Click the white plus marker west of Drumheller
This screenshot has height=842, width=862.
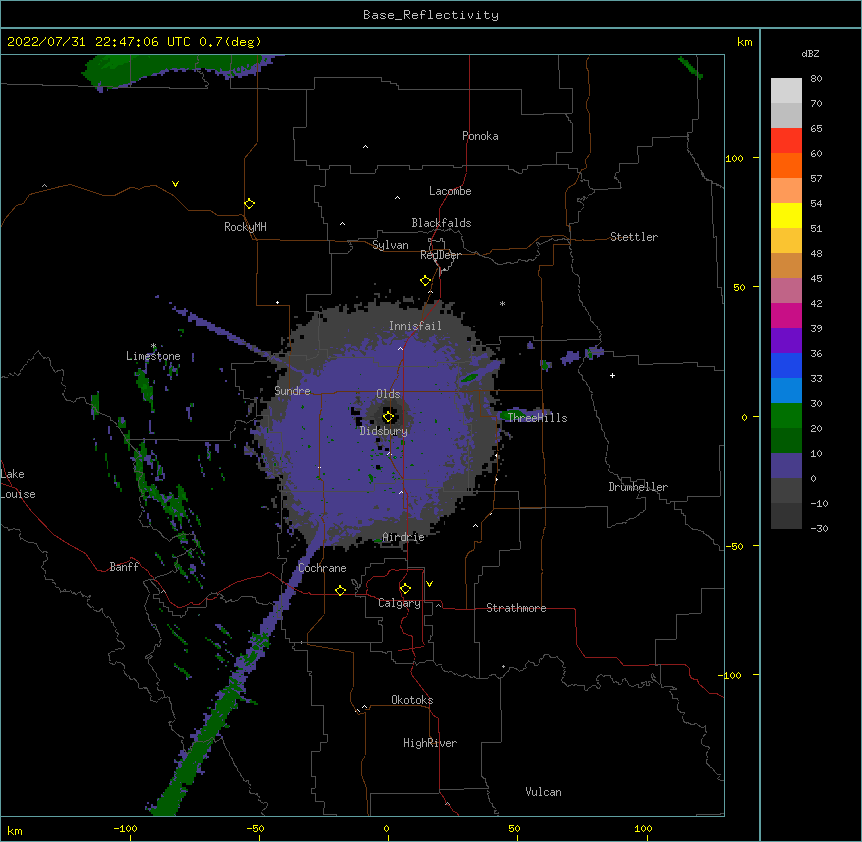(612, 375)
